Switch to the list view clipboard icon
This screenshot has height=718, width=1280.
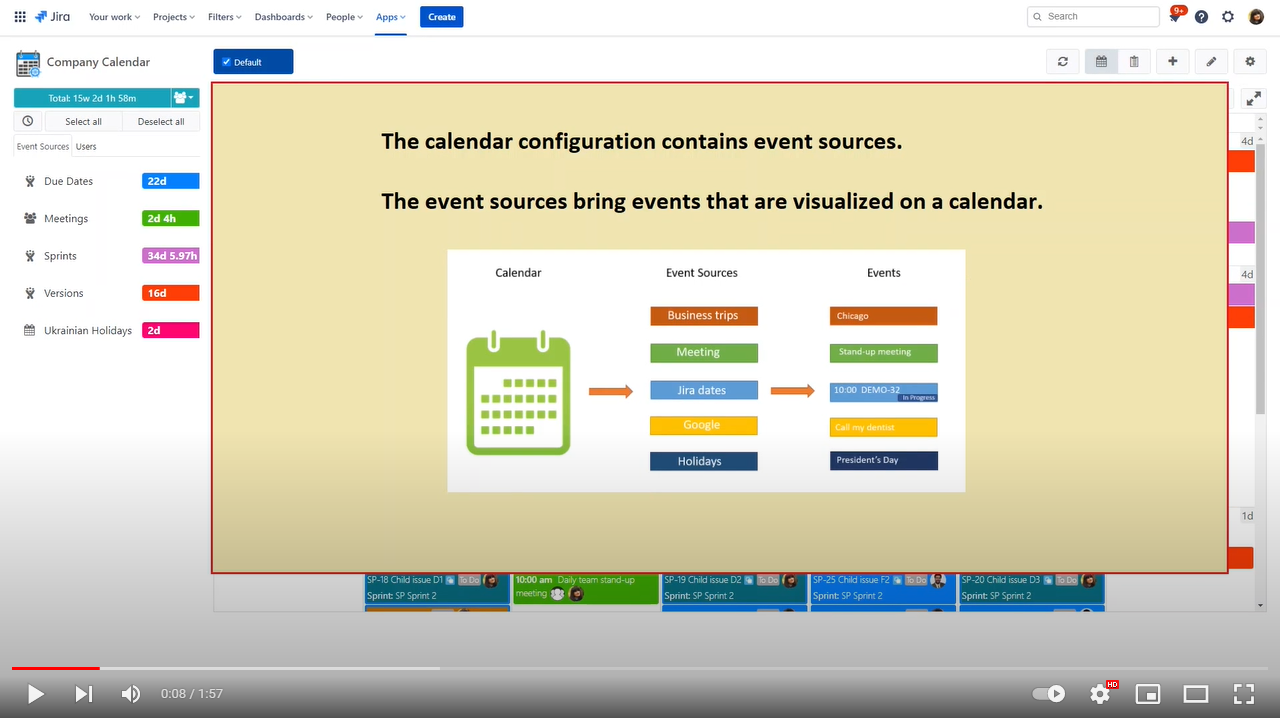[1134, 61]
